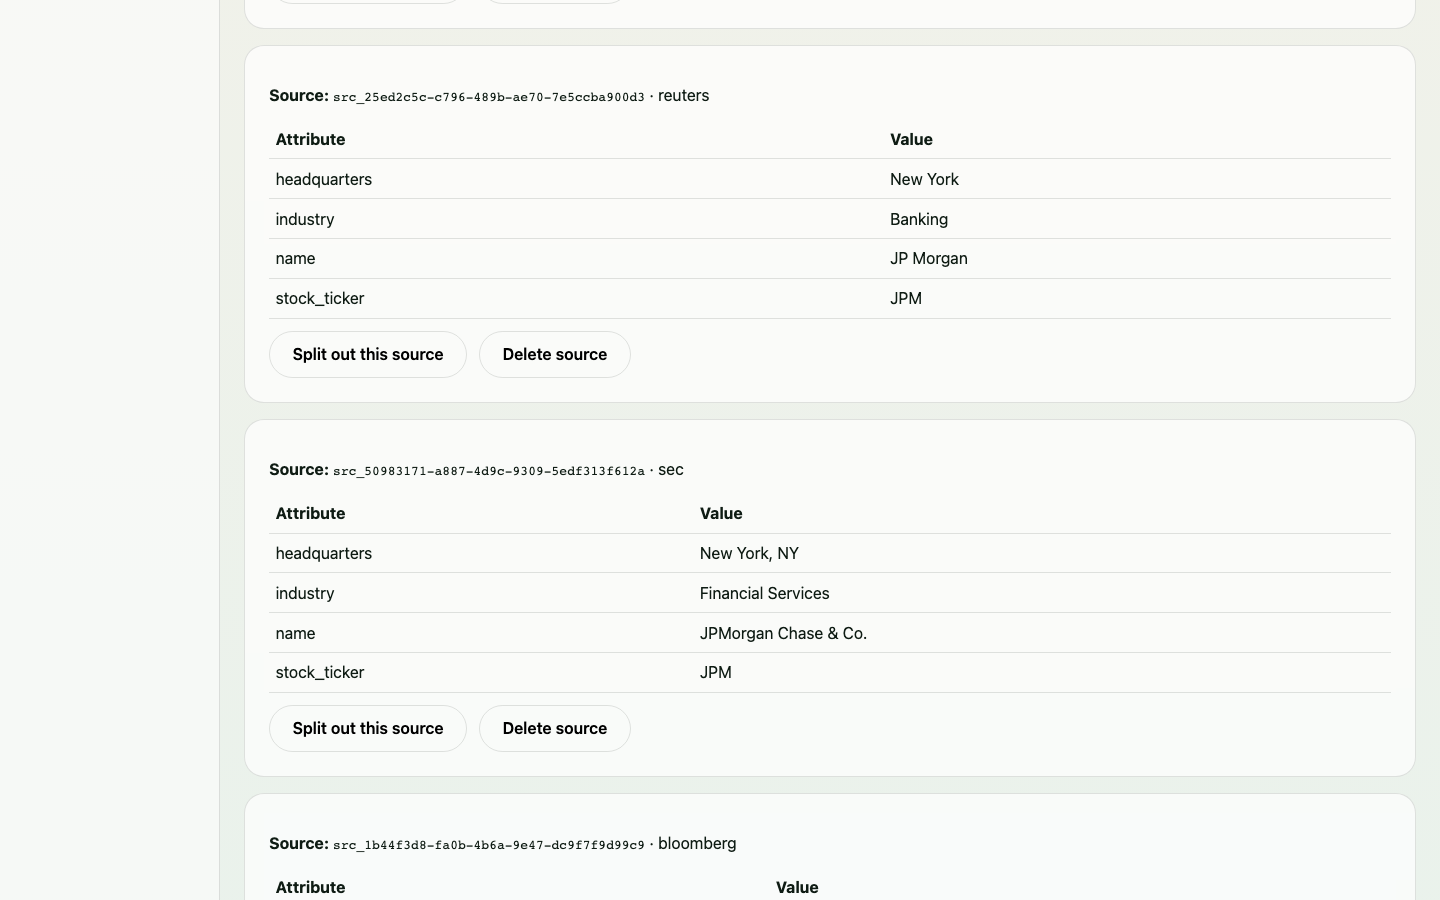Click the 'sec' source label

(x=671, y=470)
